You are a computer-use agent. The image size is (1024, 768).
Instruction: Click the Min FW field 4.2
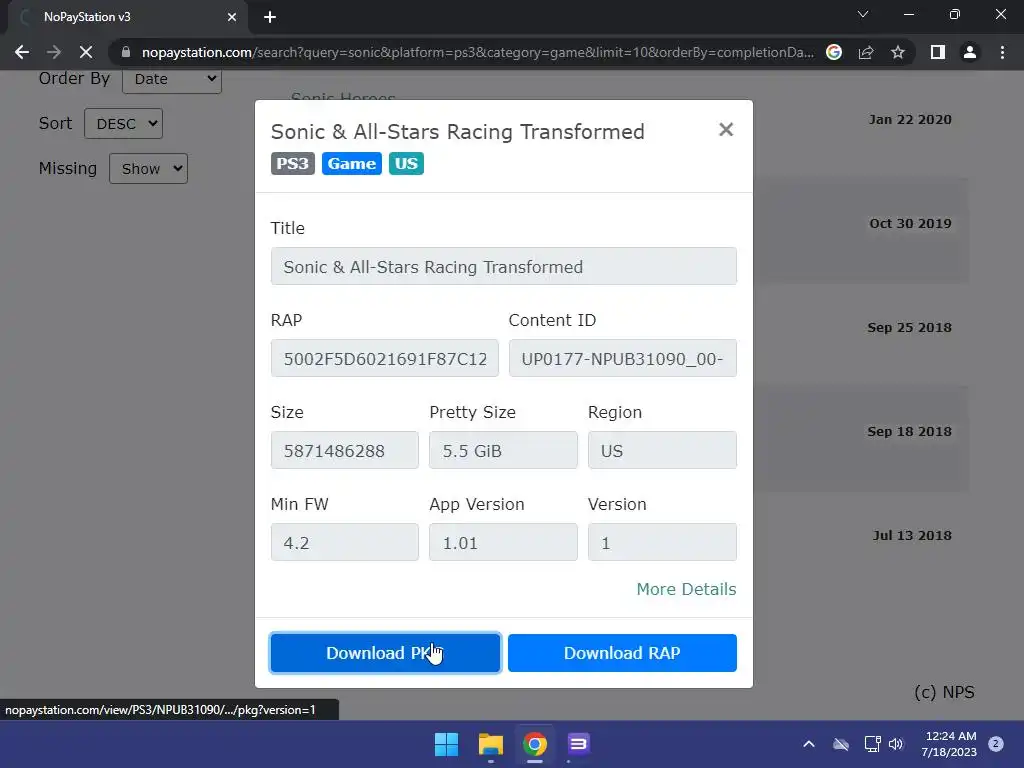click(344, 543)
